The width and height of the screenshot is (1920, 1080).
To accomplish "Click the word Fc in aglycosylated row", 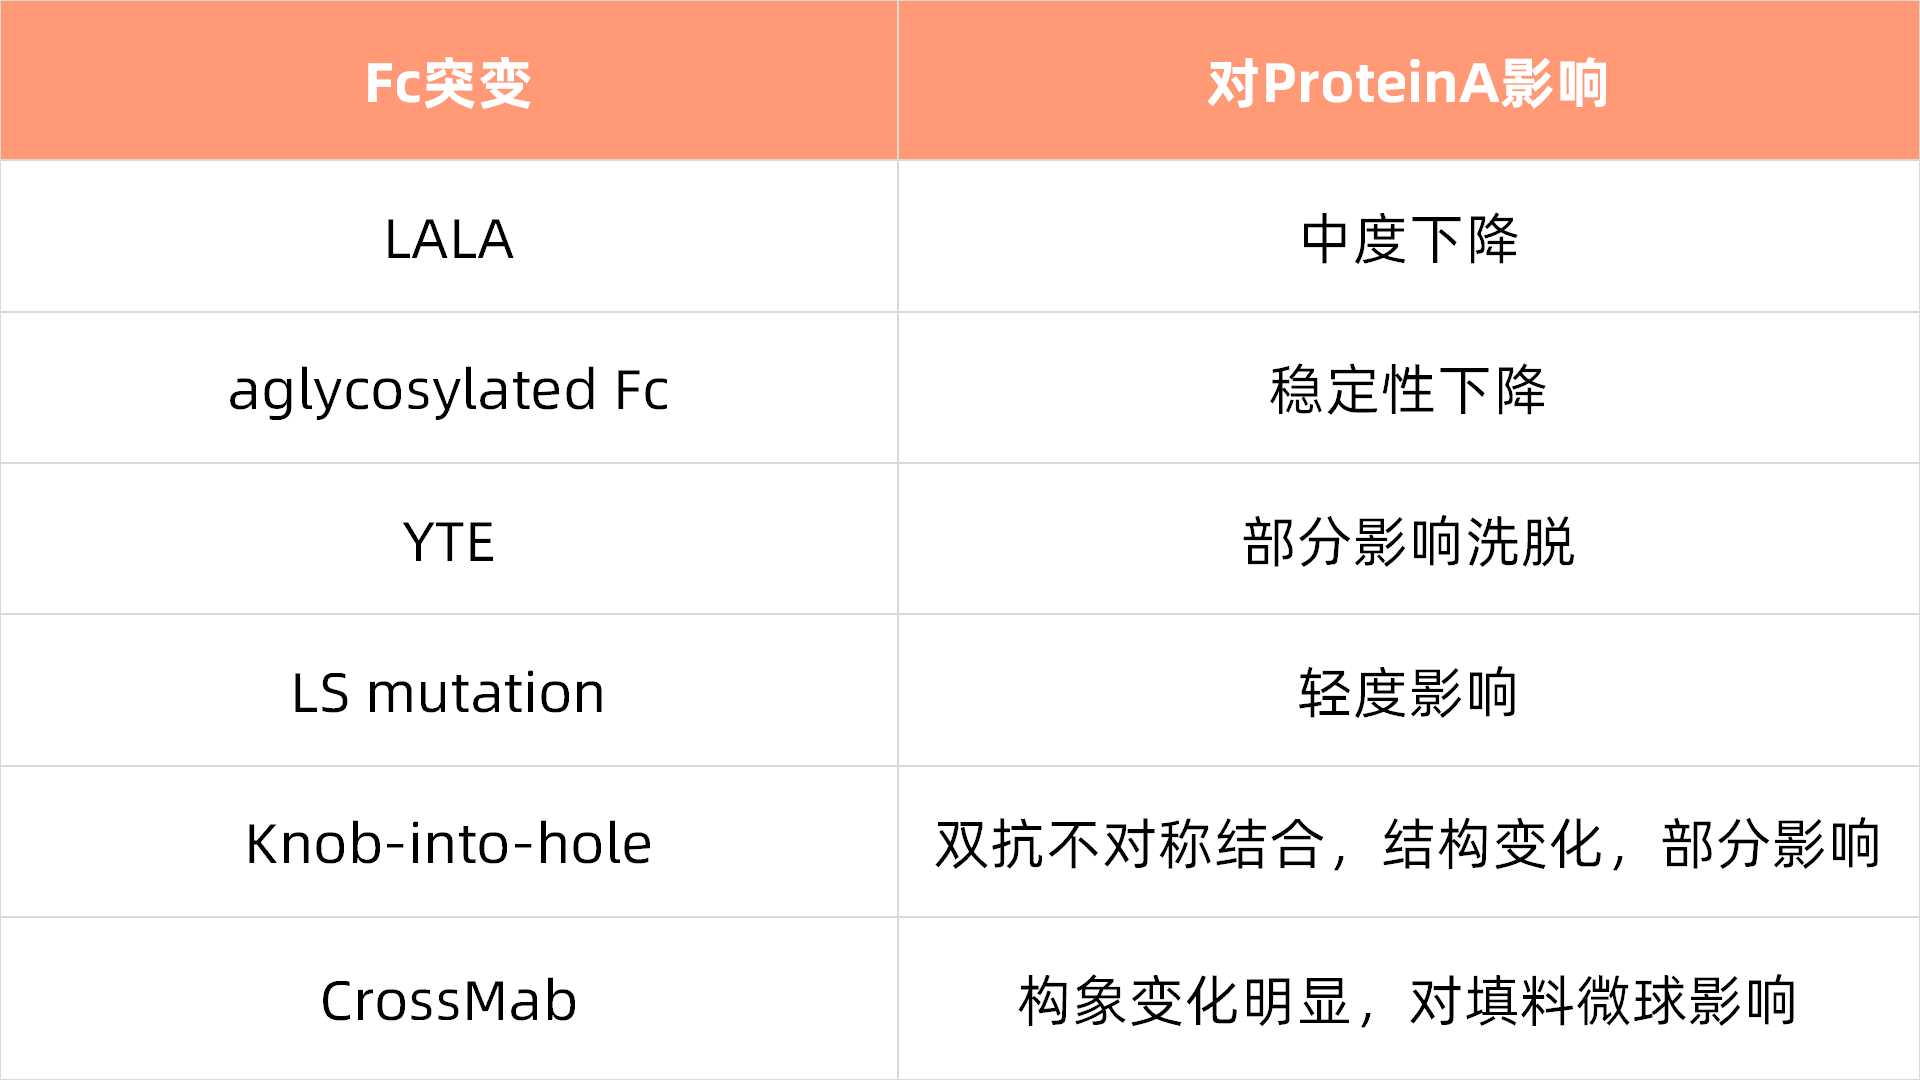I will coord(641,389).
